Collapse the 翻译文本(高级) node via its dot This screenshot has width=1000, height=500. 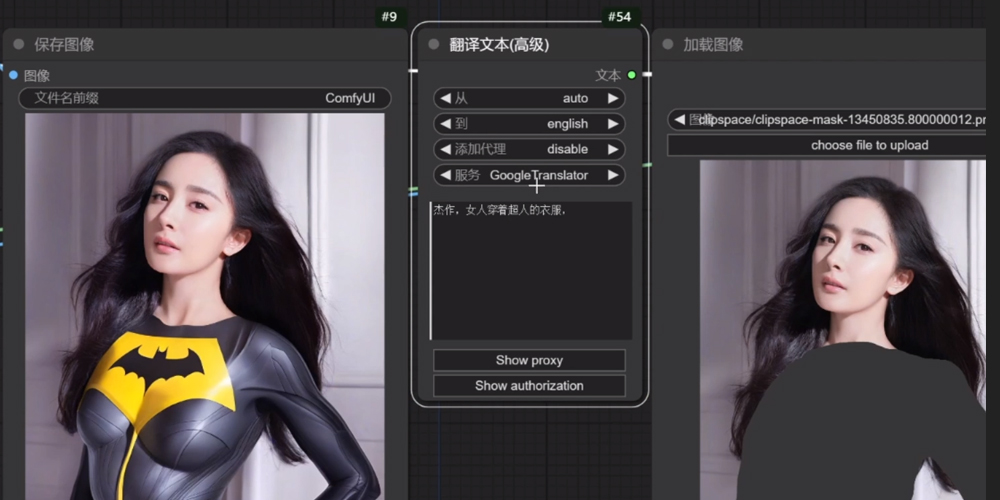(434, 44)
